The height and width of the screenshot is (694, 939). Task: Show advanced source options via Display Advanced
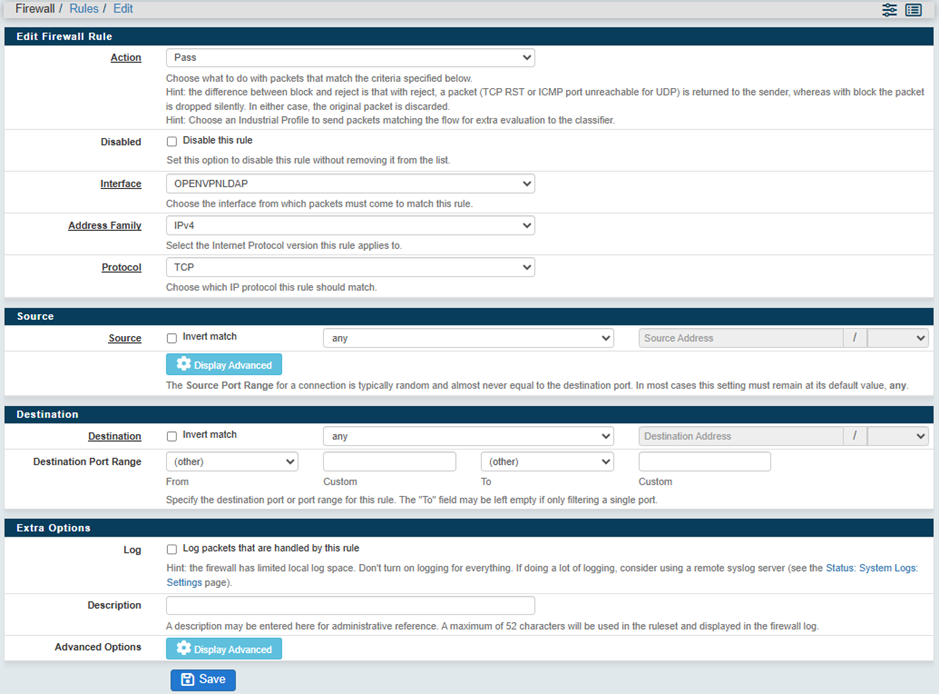224,365
